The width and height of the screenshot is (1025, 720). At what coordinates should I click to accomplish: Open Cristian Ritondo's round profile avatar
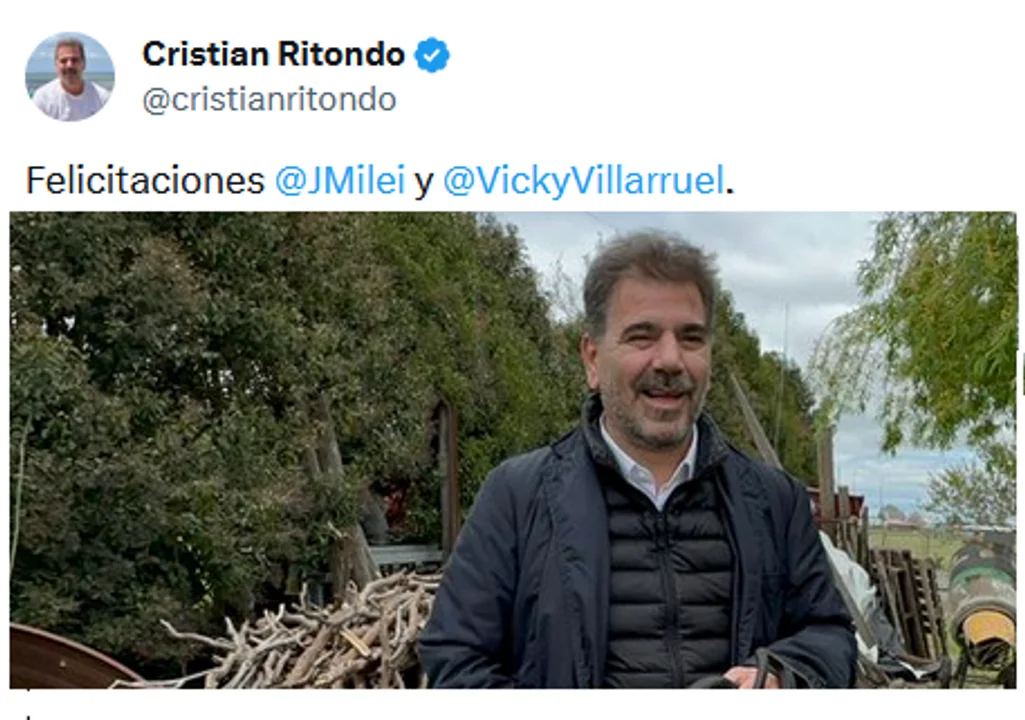click(x=70, y=77)
